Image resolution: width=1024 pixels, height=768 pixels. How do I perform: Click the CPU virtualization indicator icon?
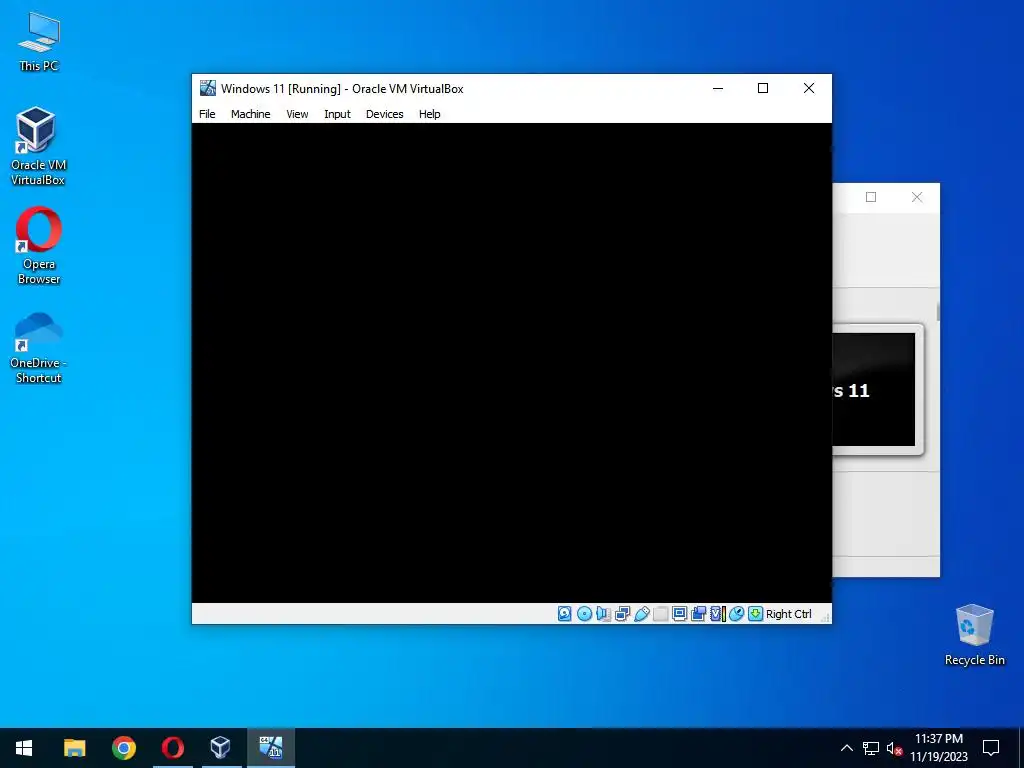click(x=718, y=613)
